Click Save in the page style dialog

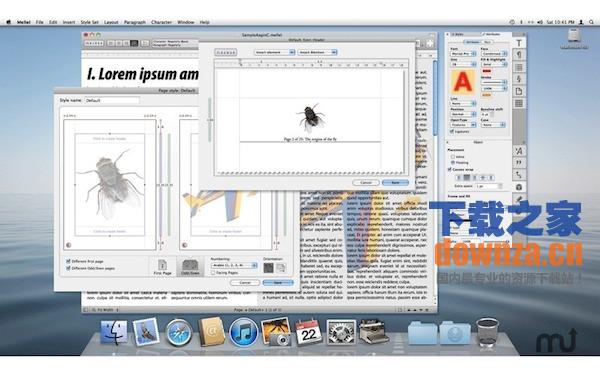tap(278, 282)
